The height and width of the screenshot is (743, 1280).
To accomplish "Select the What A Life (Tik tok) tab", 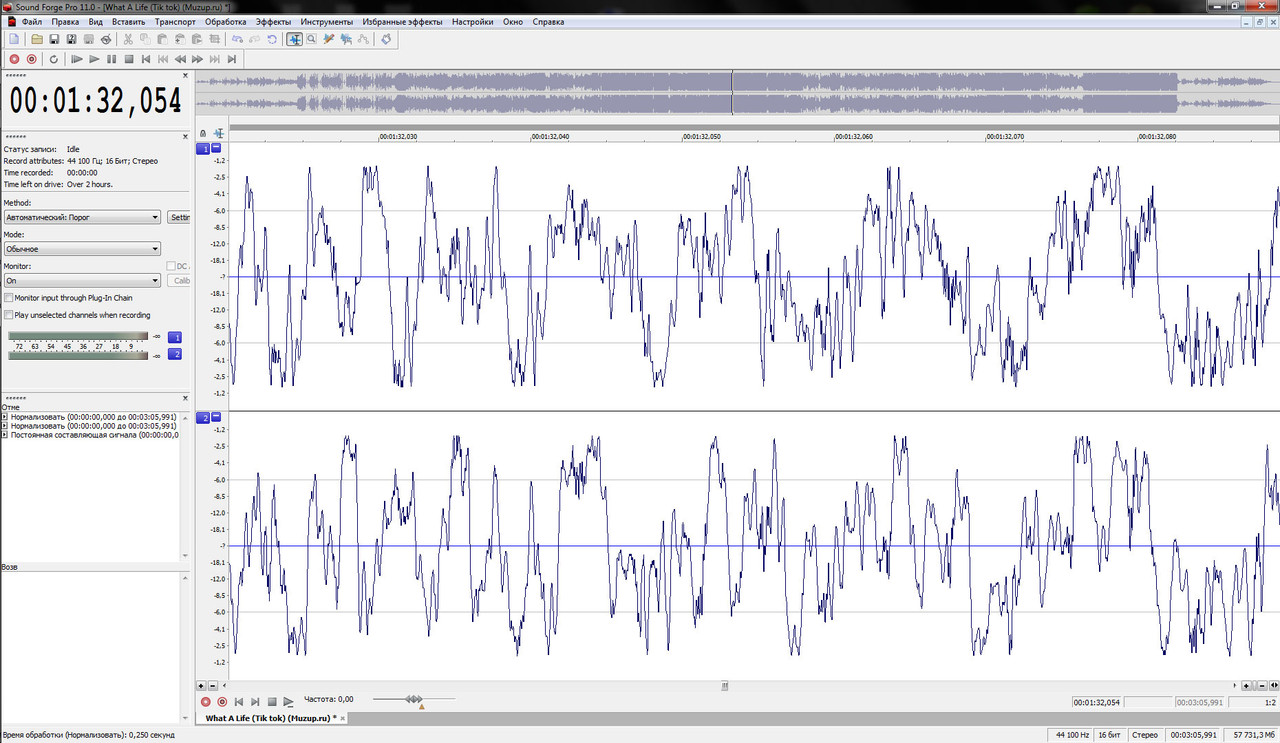I will click(270, 718).
